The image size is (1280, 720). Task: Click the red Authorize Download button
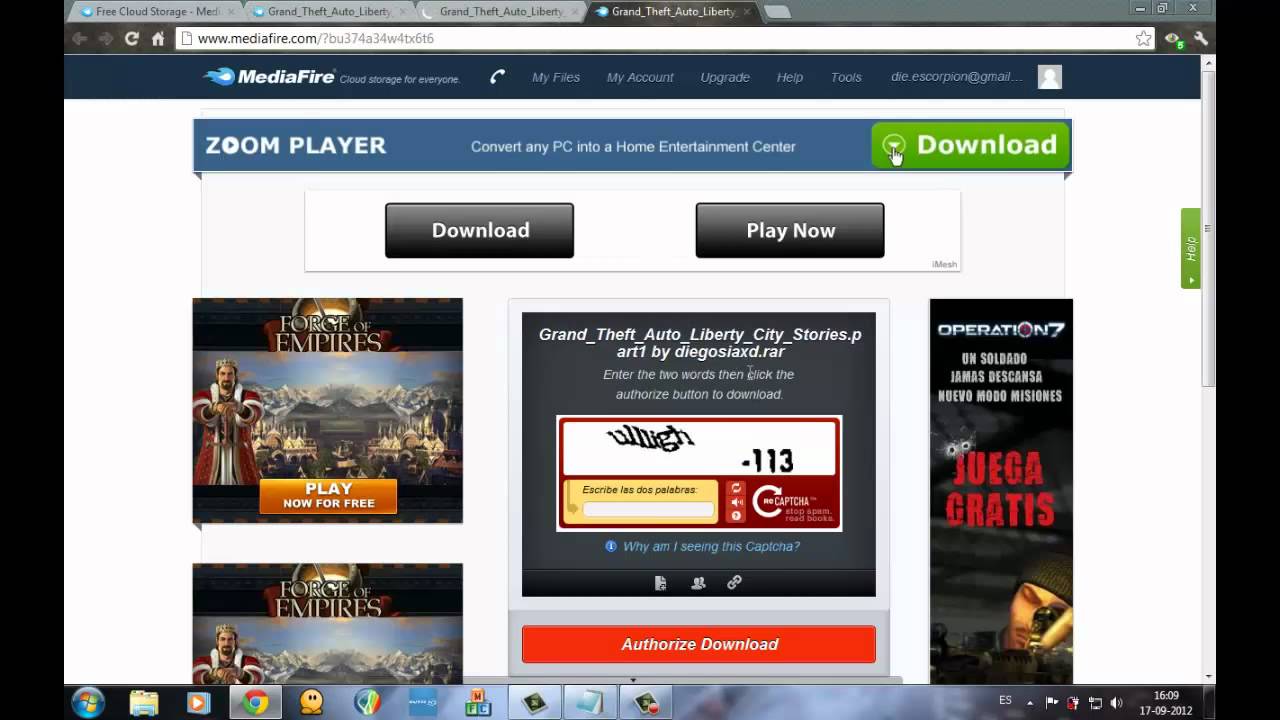point(699,644)
